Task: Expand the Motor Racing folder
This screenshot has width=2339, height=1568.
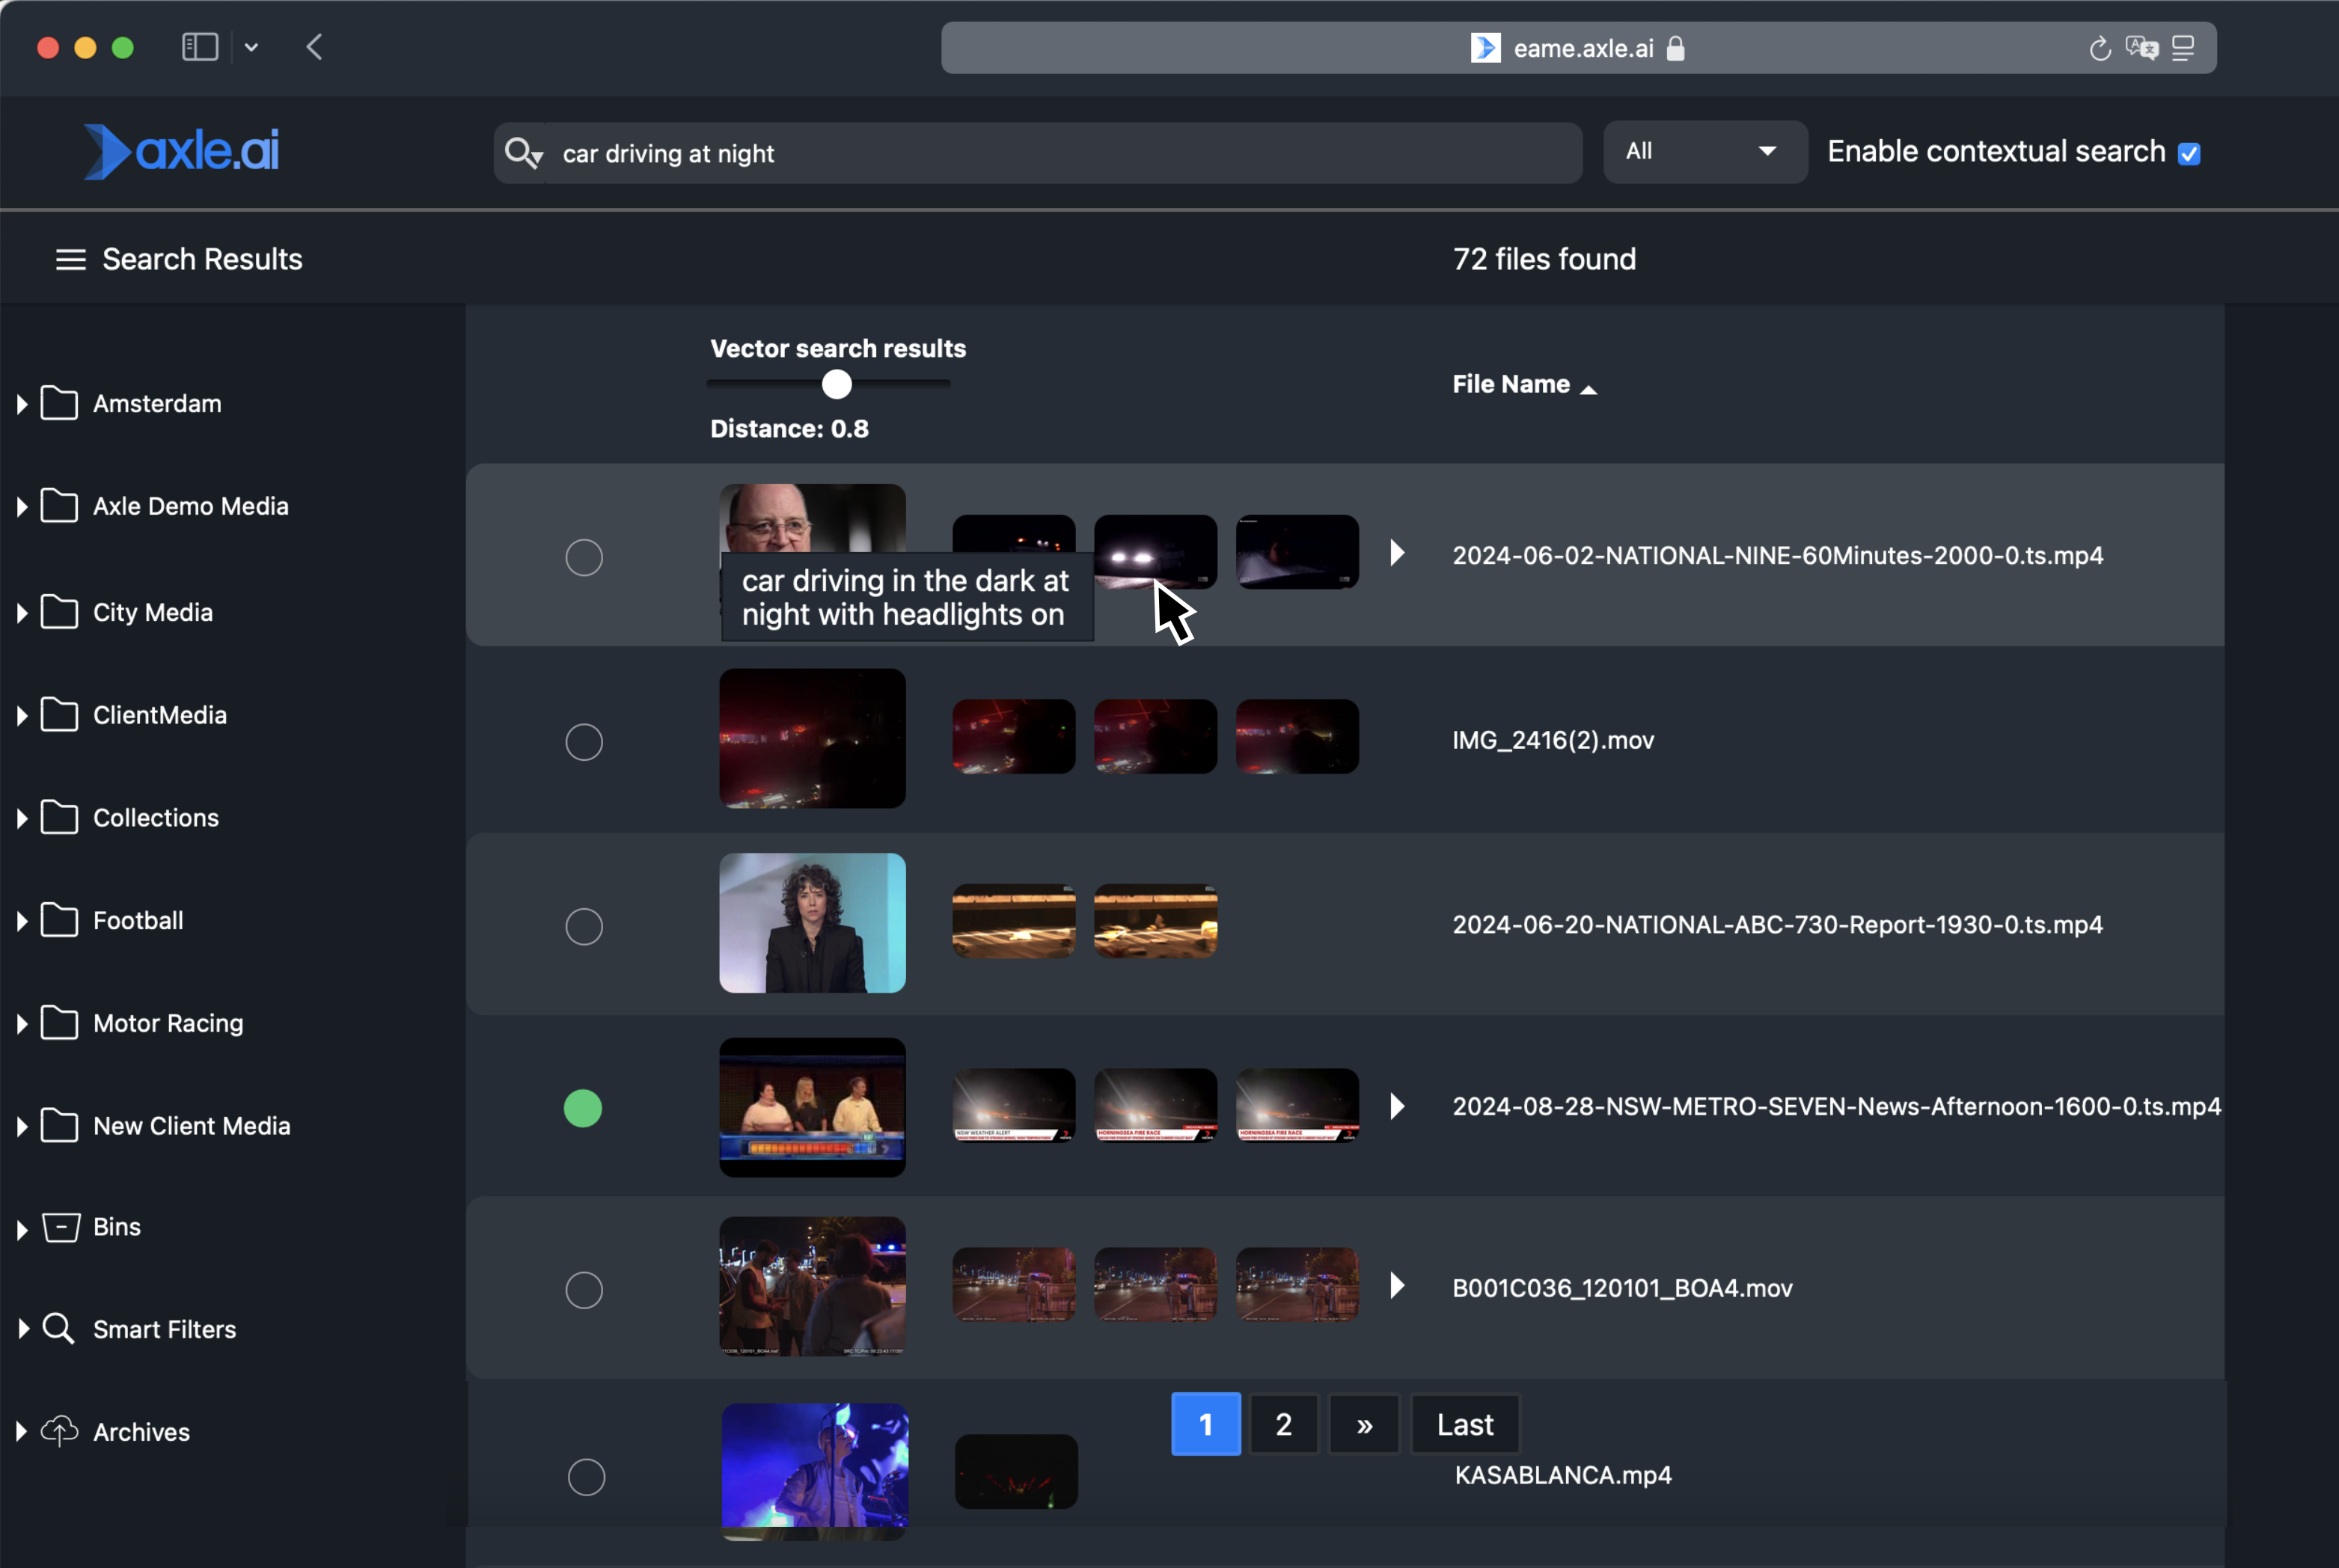Action: coord(22,1024)
